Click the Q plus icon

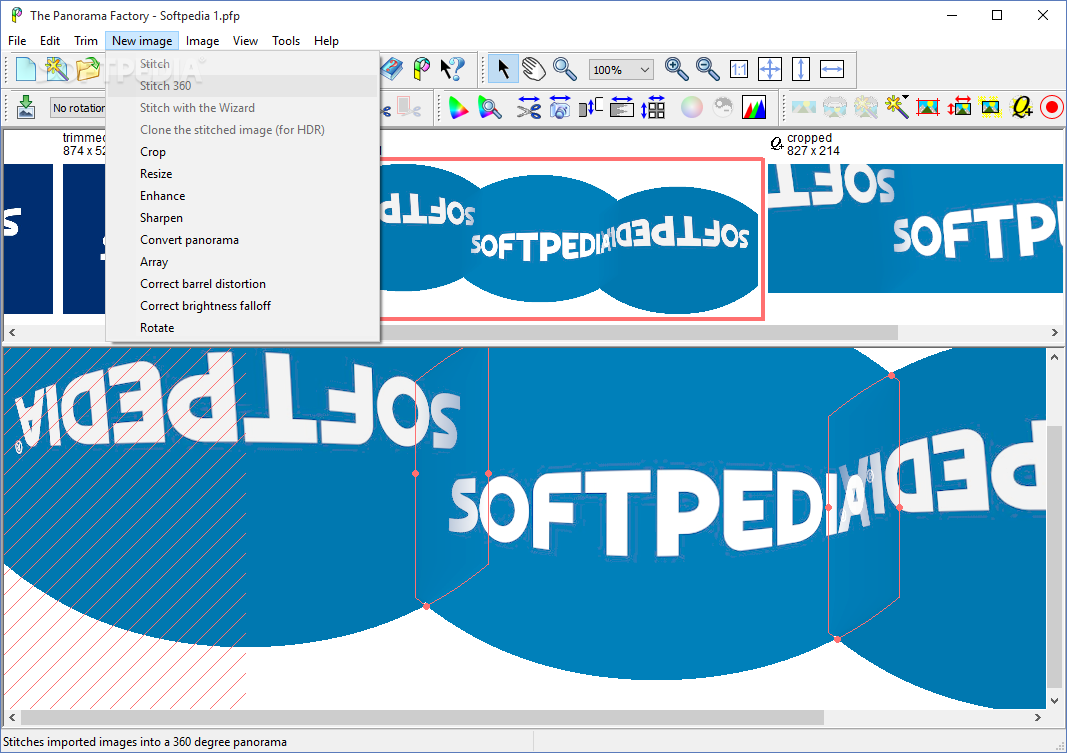tap(1021, 107)
